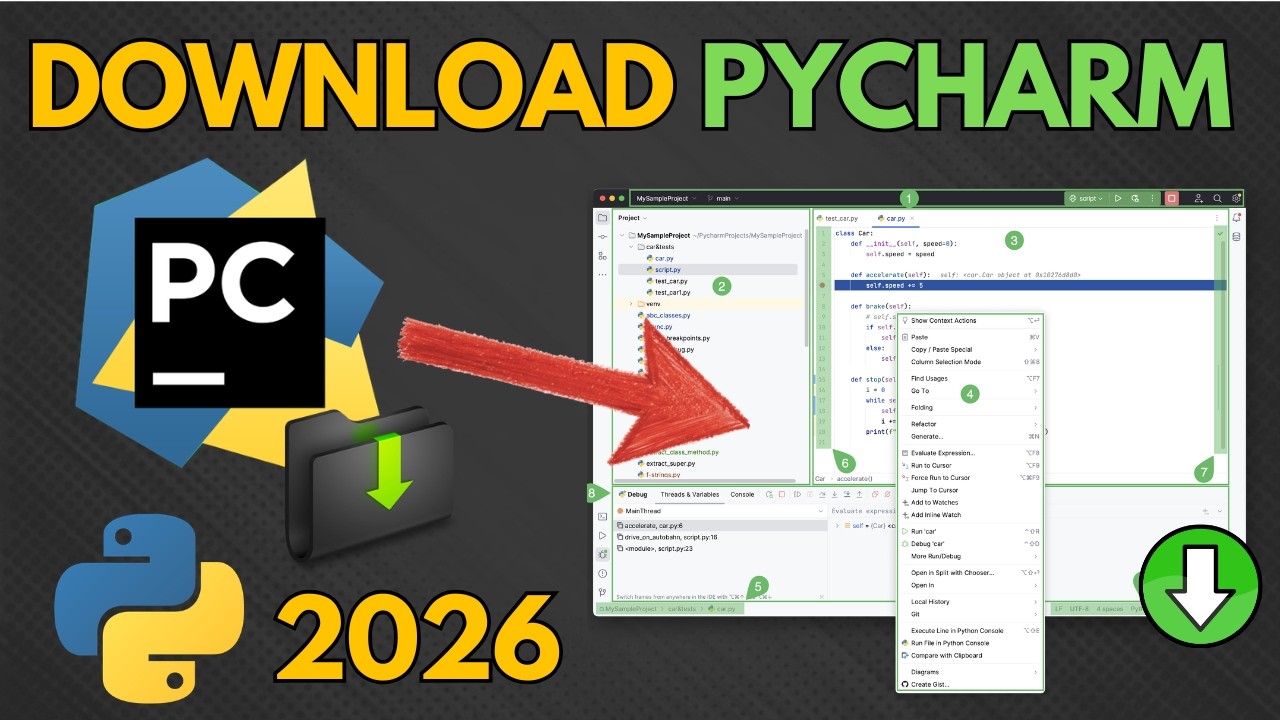Open the Project view dropdown header
This screenshot has width=1280, height=720.
tap(632, 217)
